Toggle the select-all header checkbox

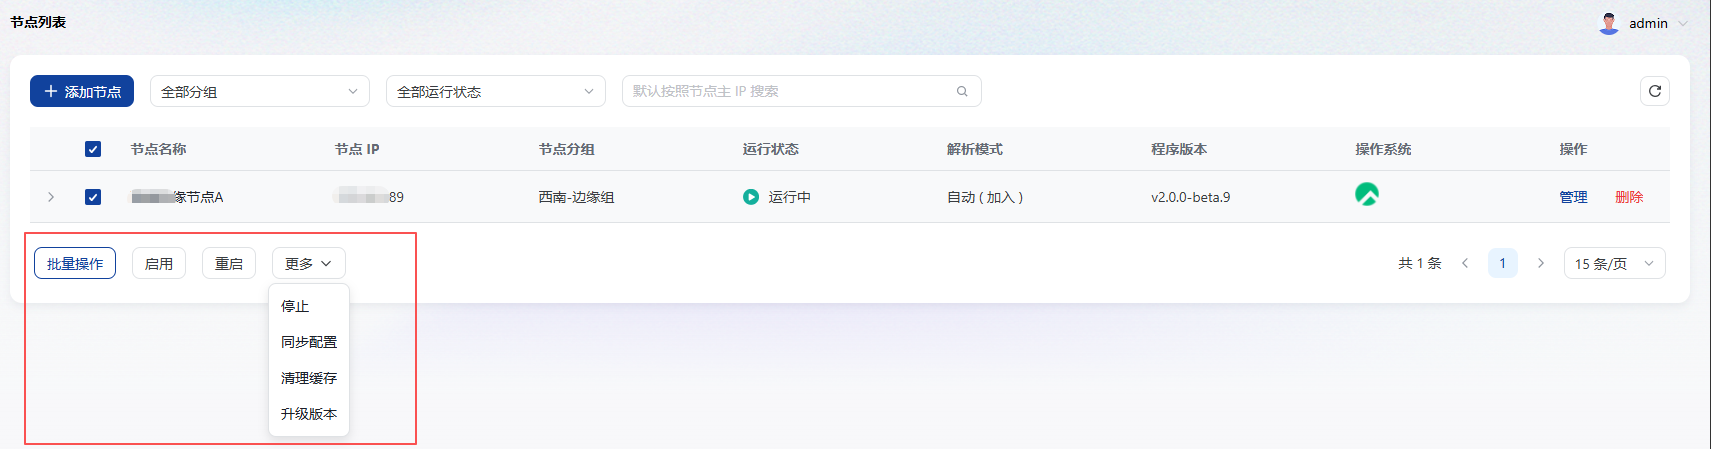coord(93,149)
